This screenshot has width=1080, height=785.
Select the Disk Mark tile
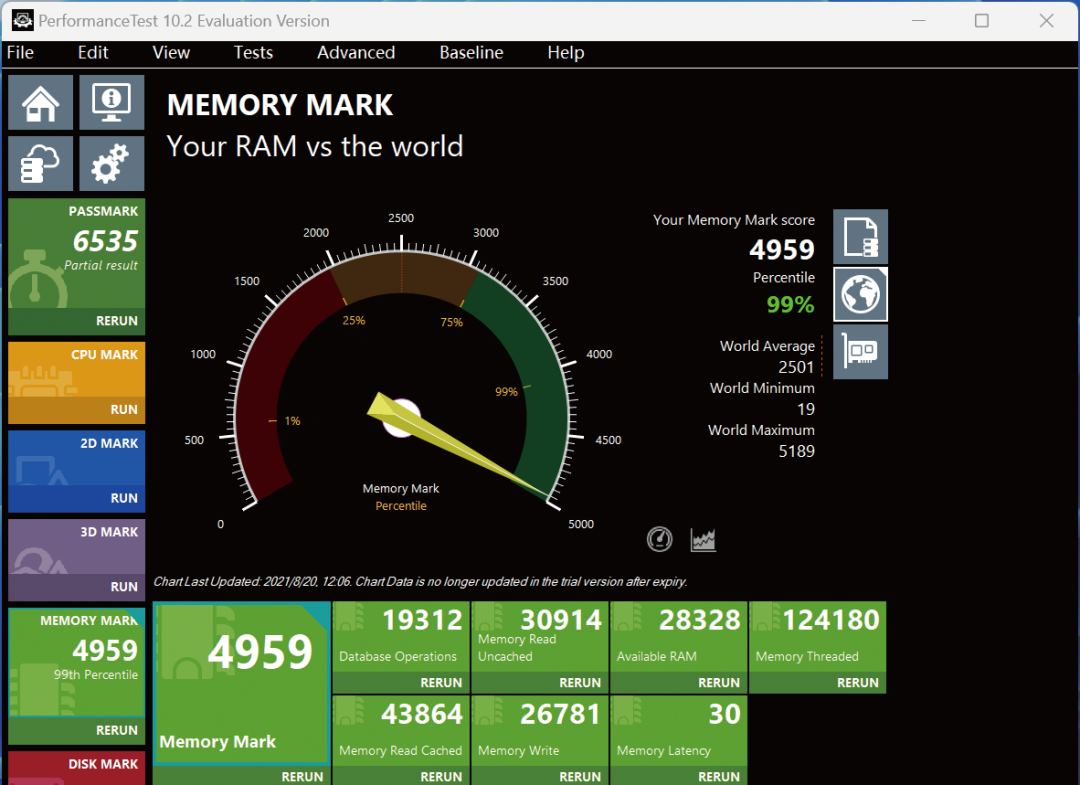pyautogui.click(x=76, y=768)
